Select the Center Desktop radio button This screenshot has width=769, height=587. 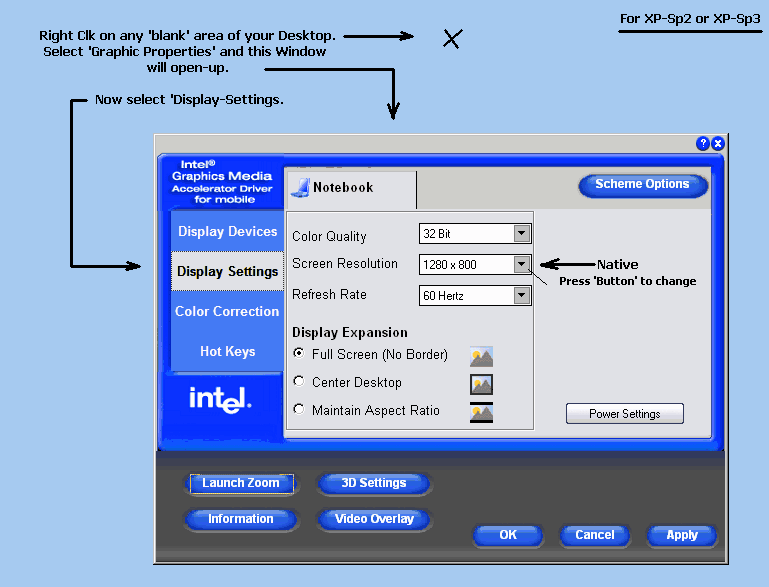[299, 381]
